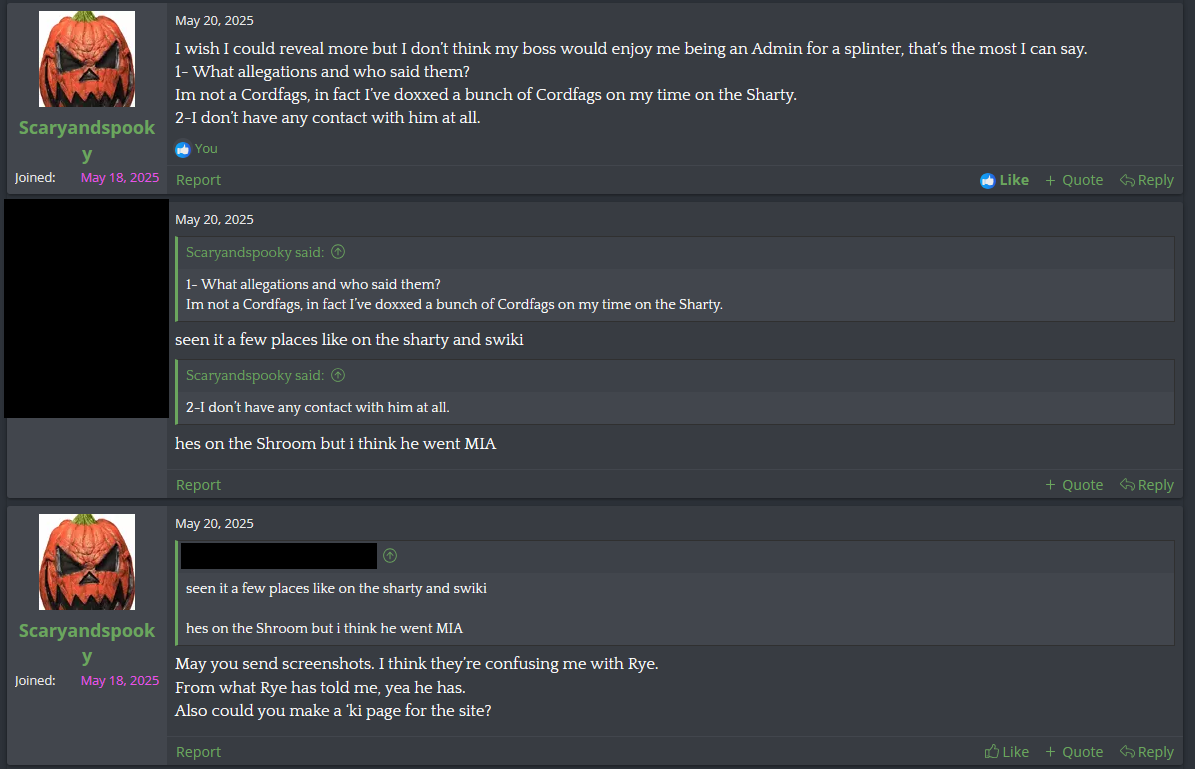
Task: Jump to the quoted post about contact via its arrow
Action: pyautogui.click(x=338, y=376)
